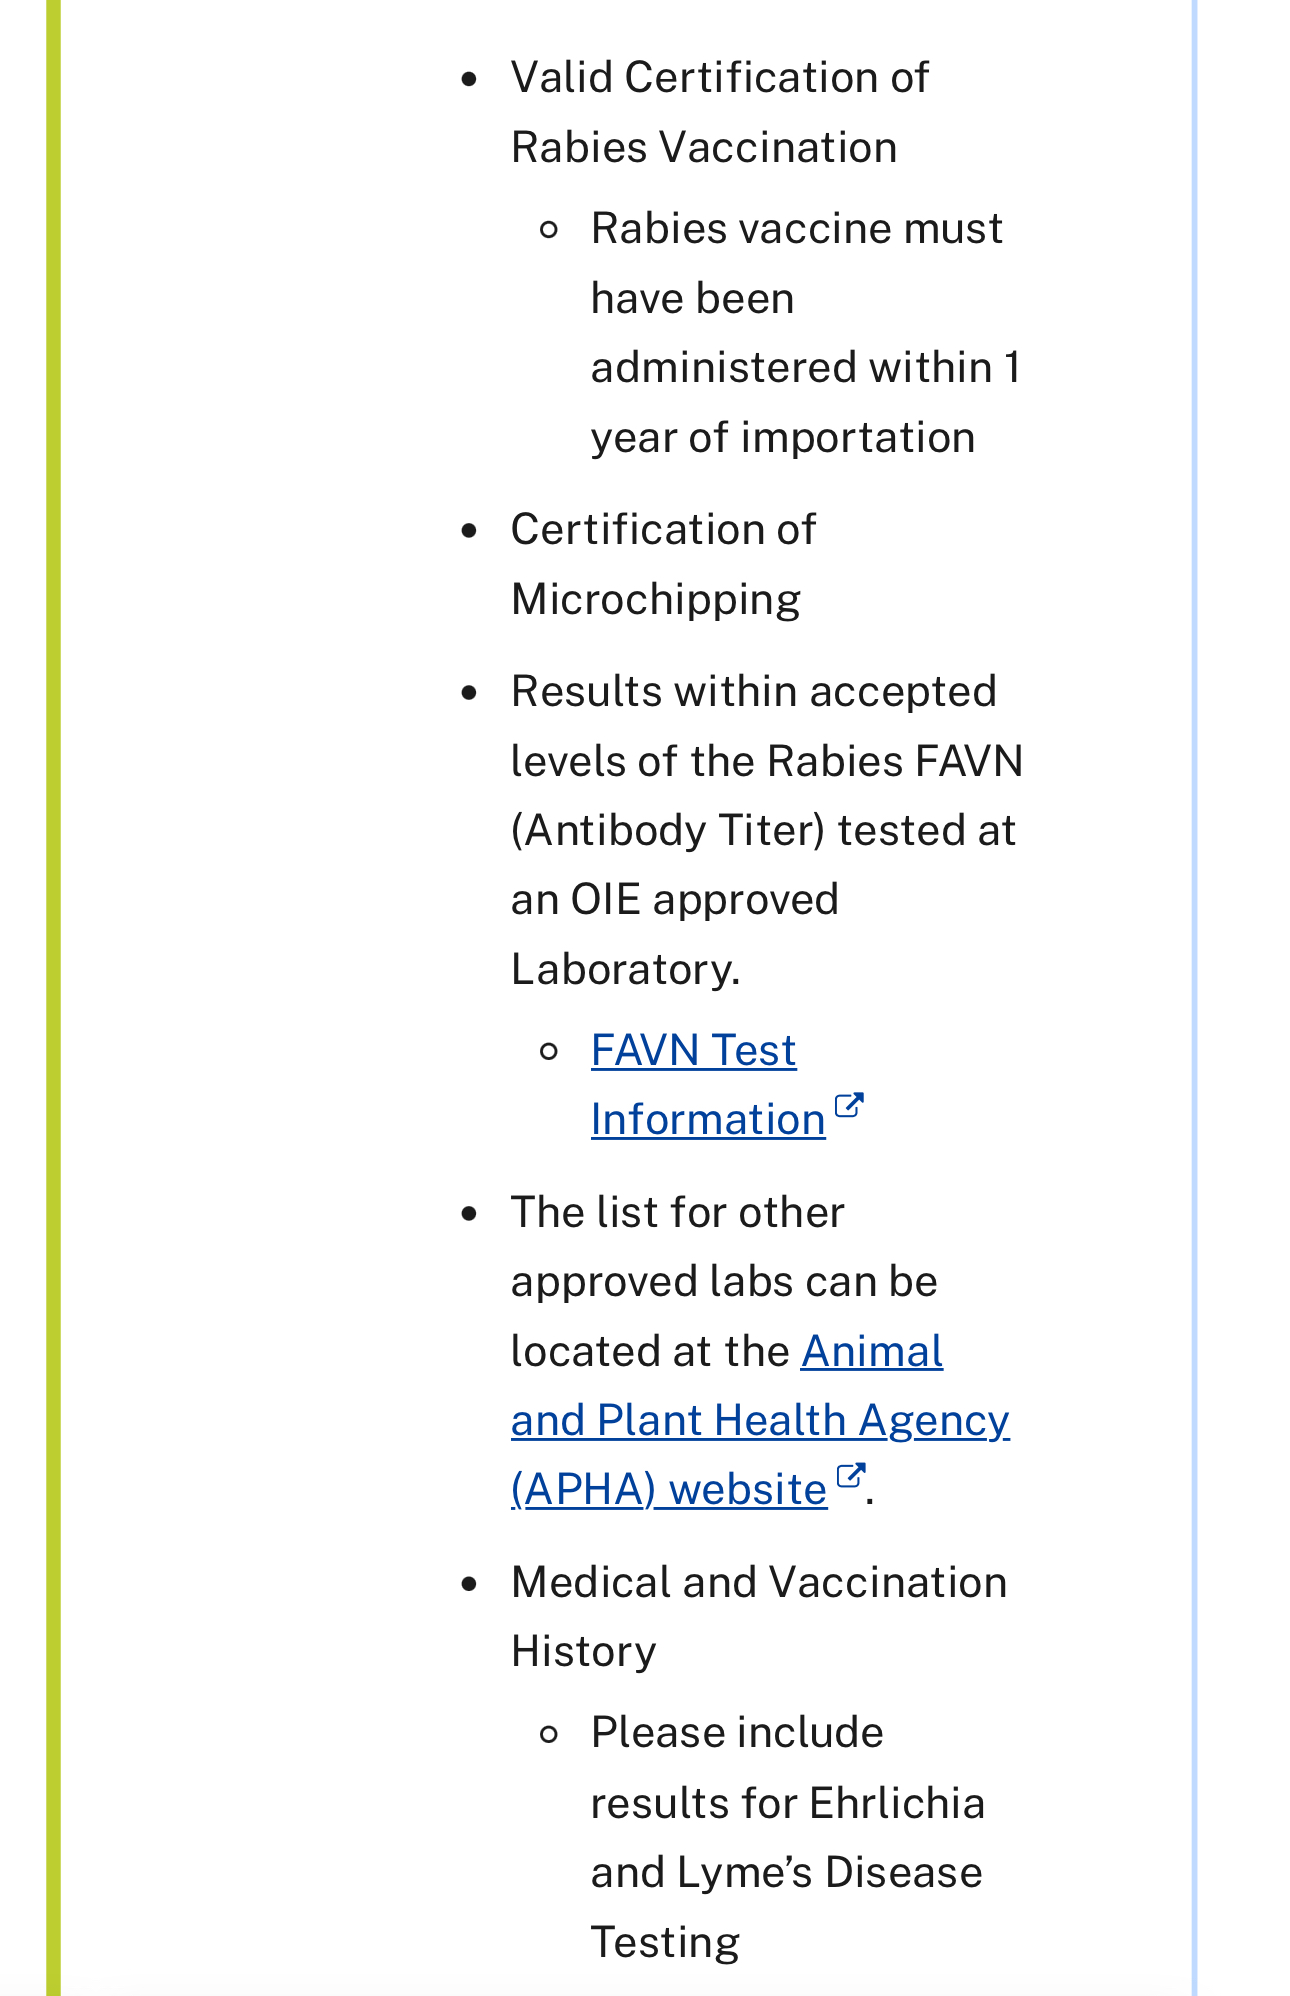Click the Medical and Vaccination History text

[x=759, y=1616]
